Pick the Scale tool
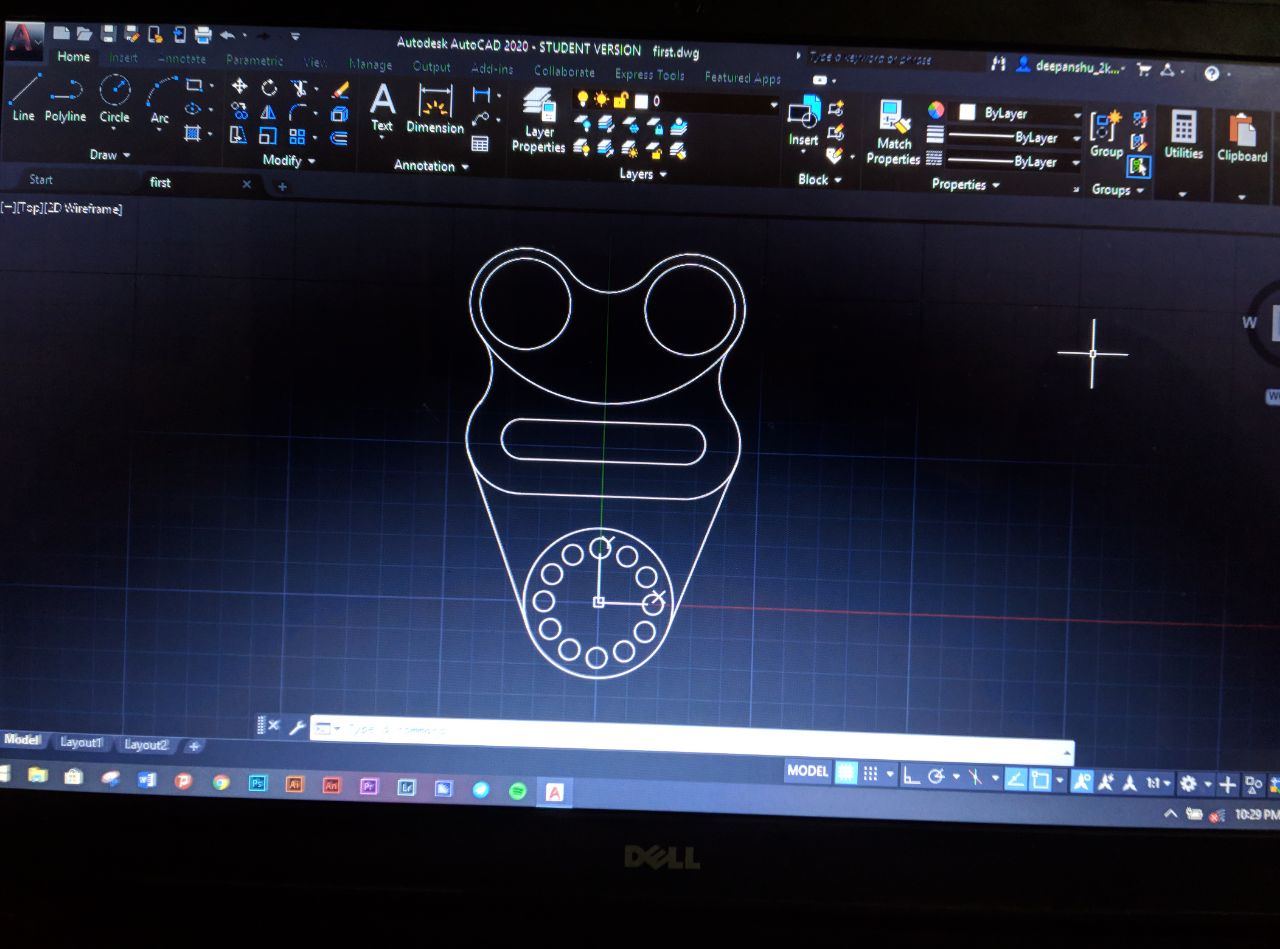 pos(268,136)
